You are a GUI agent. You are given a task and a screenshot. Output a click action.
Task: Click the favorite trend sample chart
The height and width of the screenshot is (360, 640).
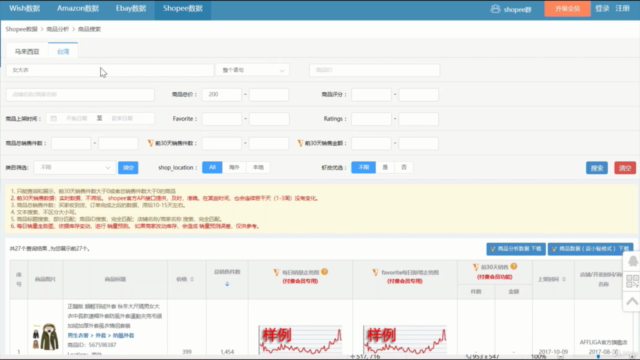[x=404, y=340]
